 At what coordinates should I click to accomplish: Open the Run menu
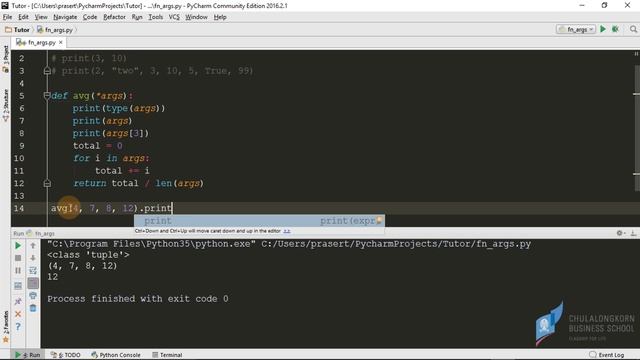pos(137,17)
